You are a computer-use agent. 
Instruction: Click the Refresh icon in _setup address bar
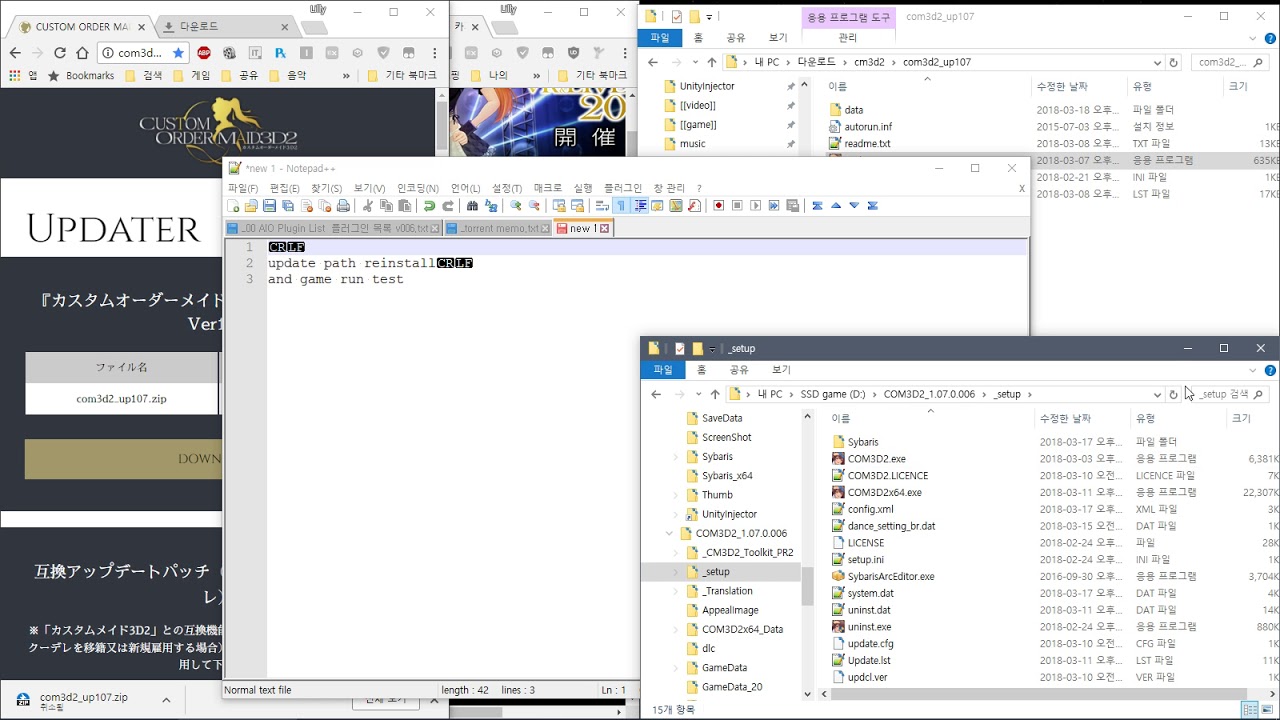(x=1173, y=394)
